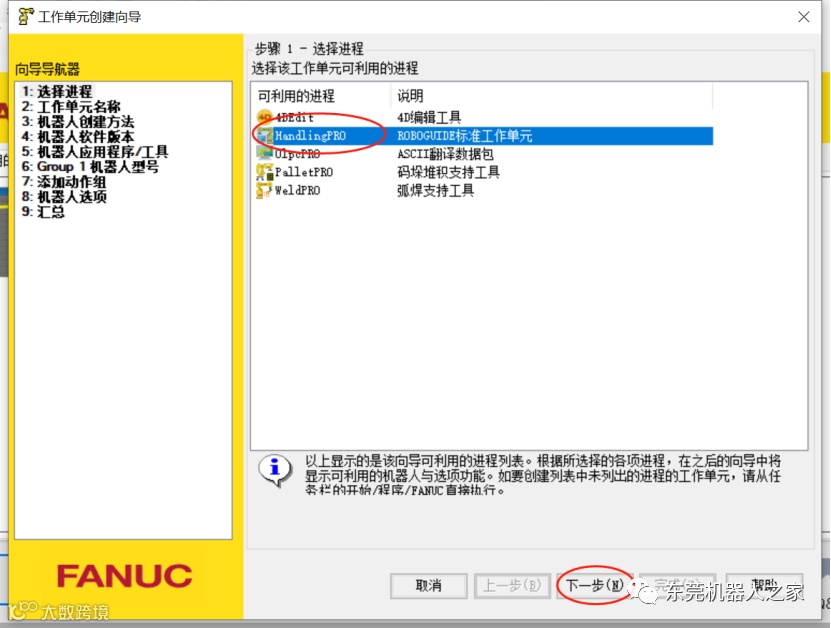Image resolution: width=831 pixels, height=628 pixels.
Task: Click the 可利用的进程 column header
Action: click(321, 96)
